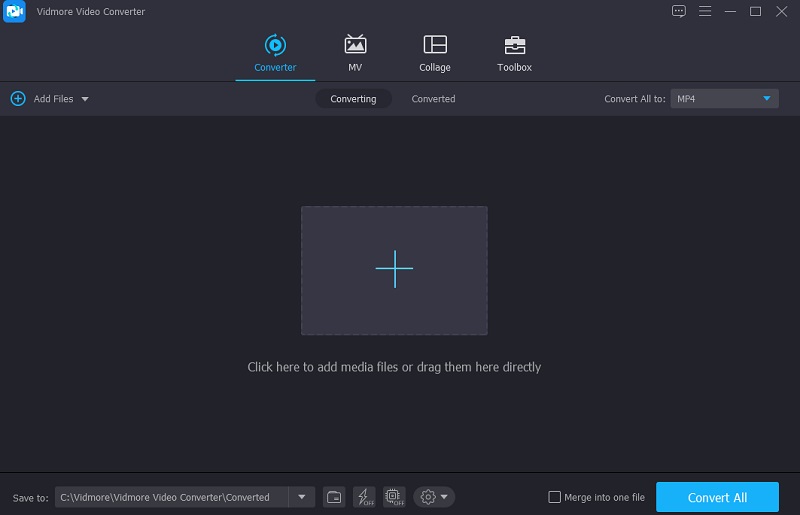Open the Converter section icon
This screenshot has height=515, width=800.
(274, 45)
